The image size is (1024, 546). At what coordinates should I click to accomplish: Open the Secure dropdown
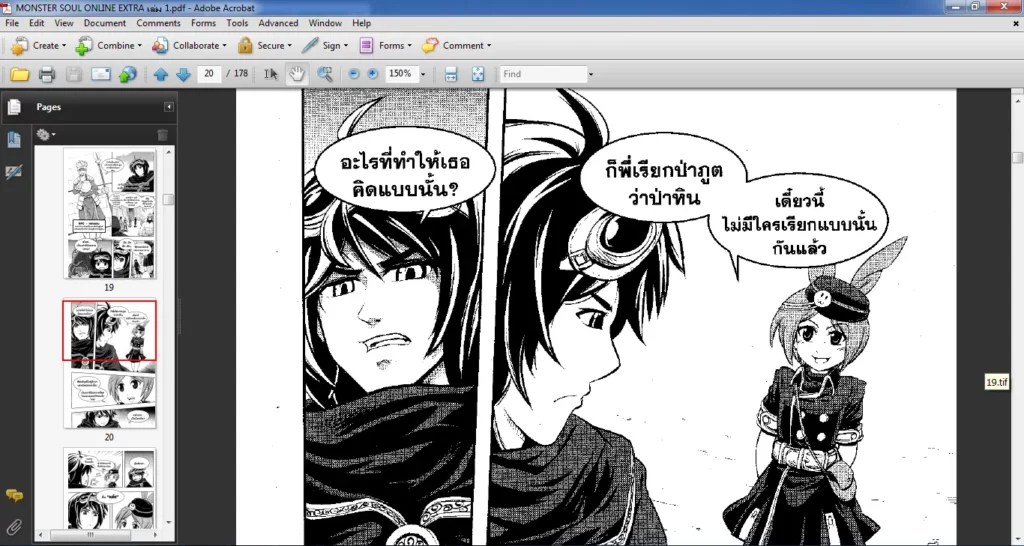pos(264,46)
